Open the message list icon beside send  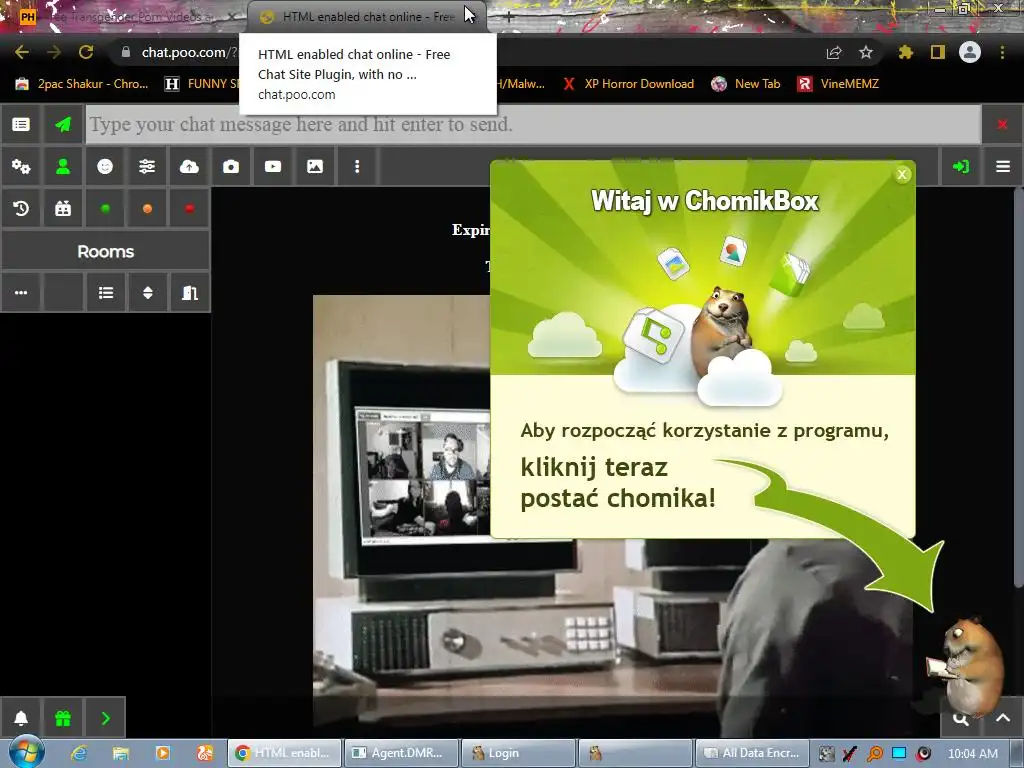[21, 124]
